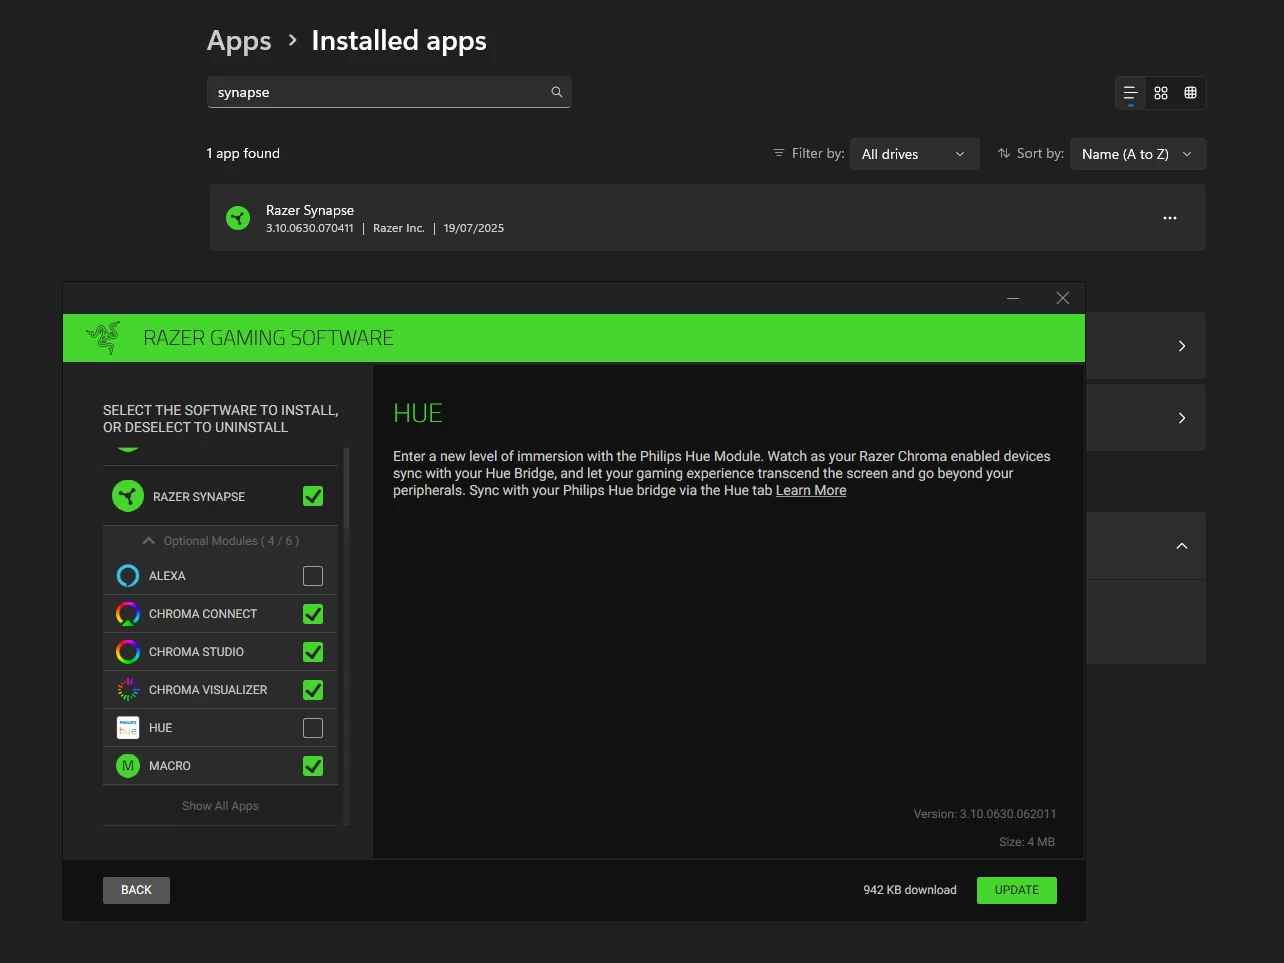
Task: Uncheck the Chroma Connect checkbox
Action: [x=313, y=614]
